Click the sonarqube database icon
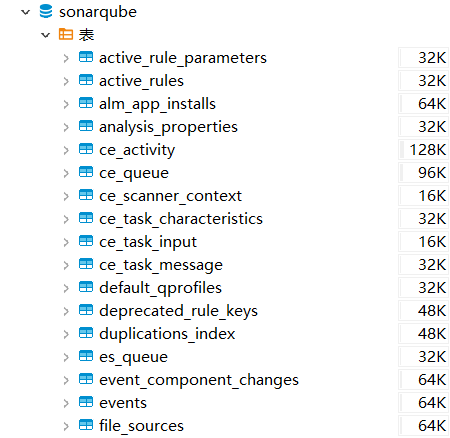Screen dimensions: 450x438 pos(46,11)
